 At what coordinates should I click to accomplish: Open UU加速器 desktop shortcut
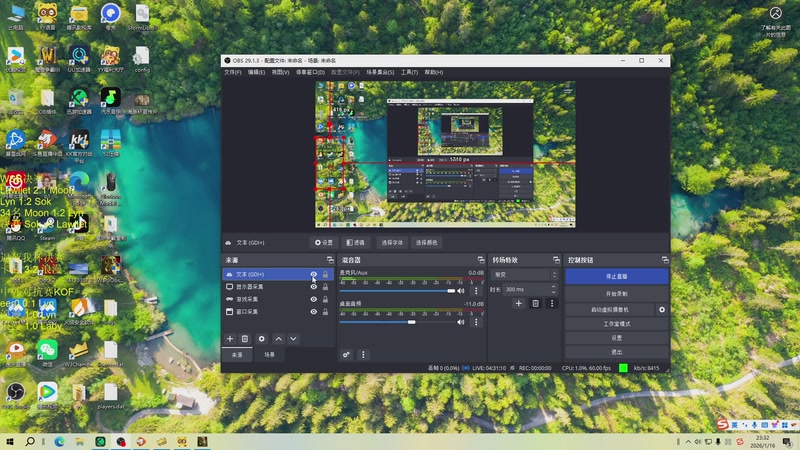pos(79,59)
